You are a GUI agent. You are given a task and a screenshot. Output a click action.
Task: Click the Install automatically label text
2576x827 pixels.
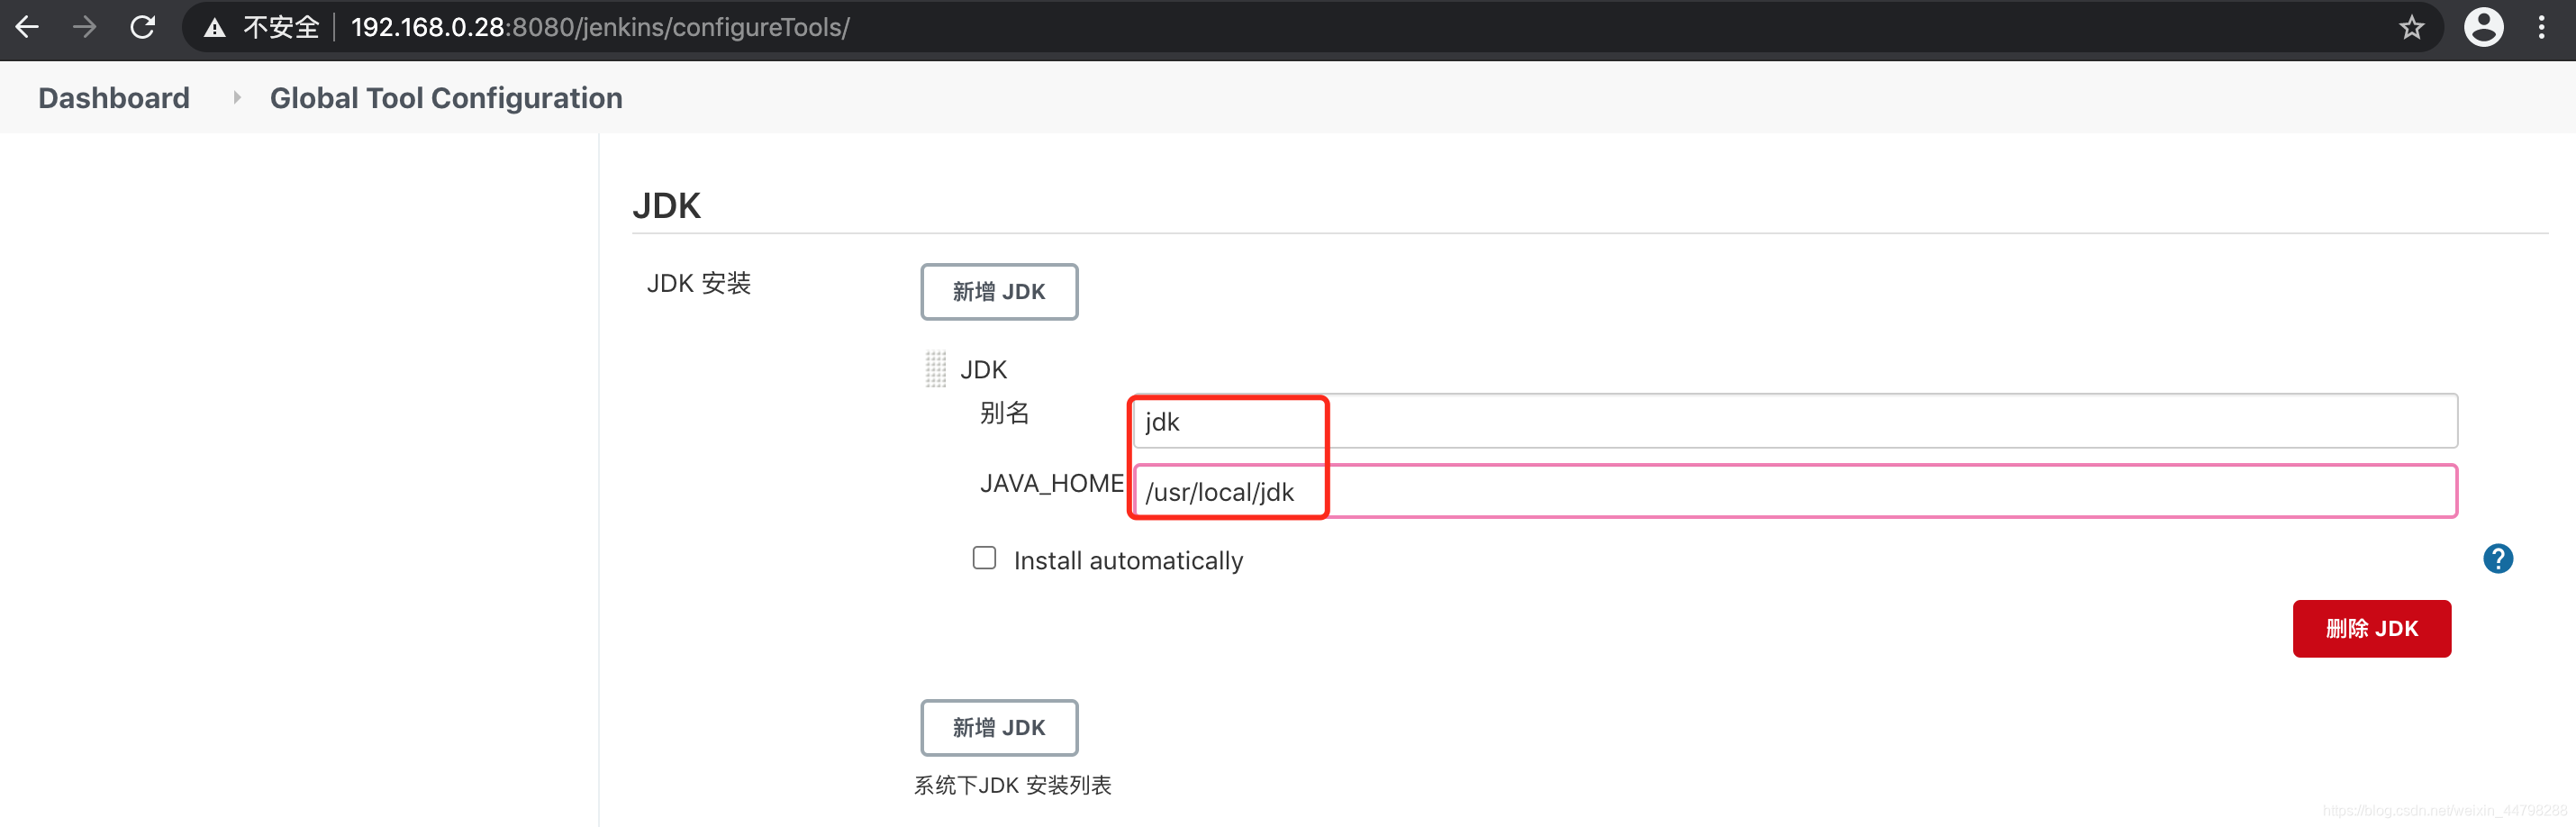pyautogui.click(x=1128, y=561)
